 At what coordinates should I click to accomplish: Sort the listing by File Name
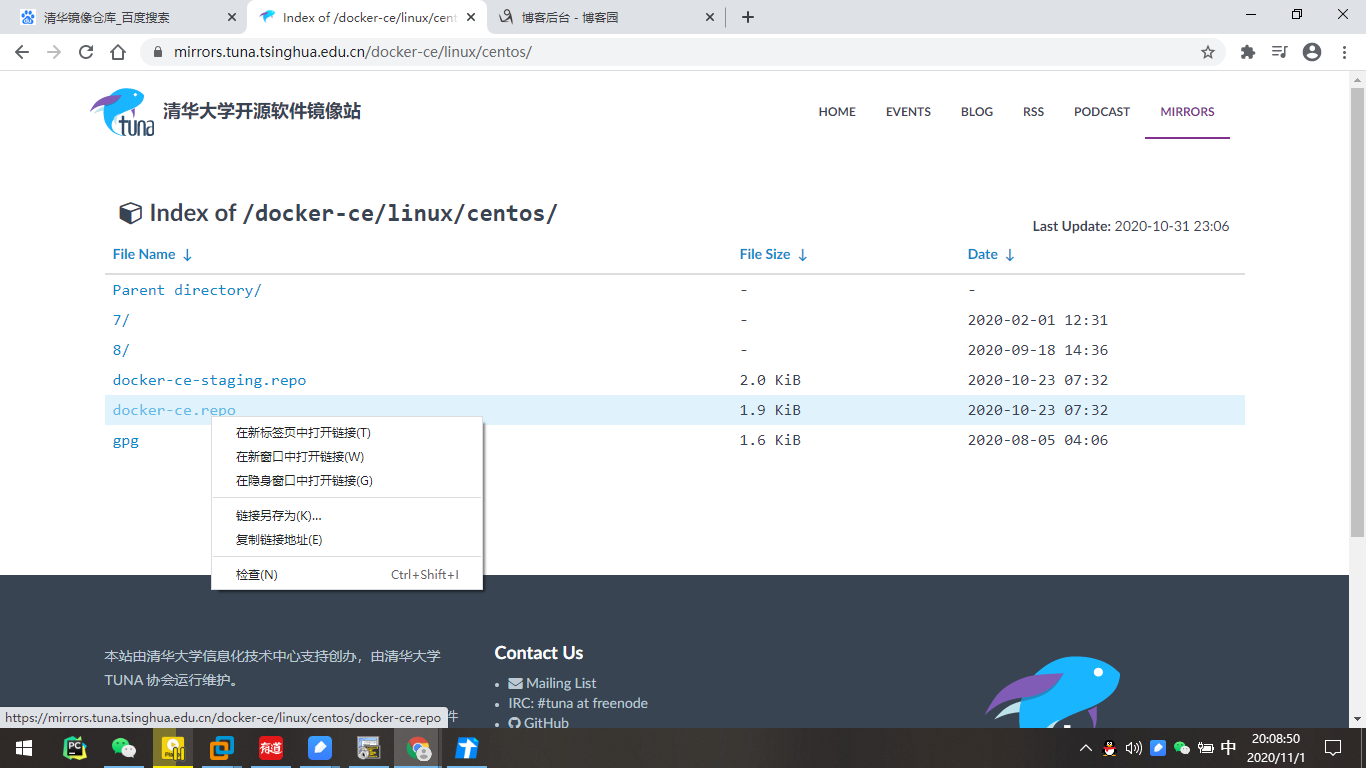152,254
